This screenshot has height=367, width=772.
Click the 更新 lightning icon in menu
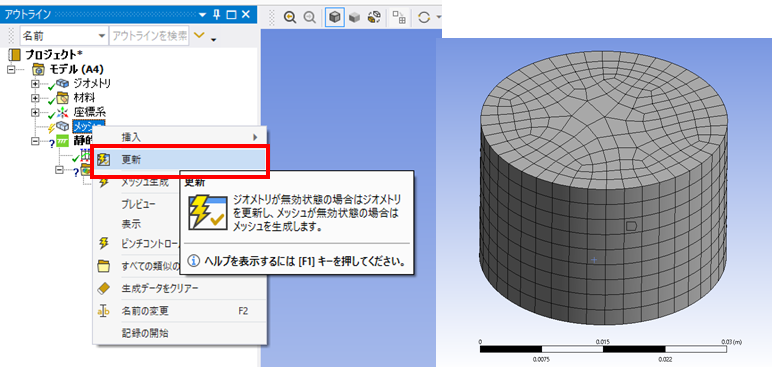pyautogui.click(x=104, y=159)
